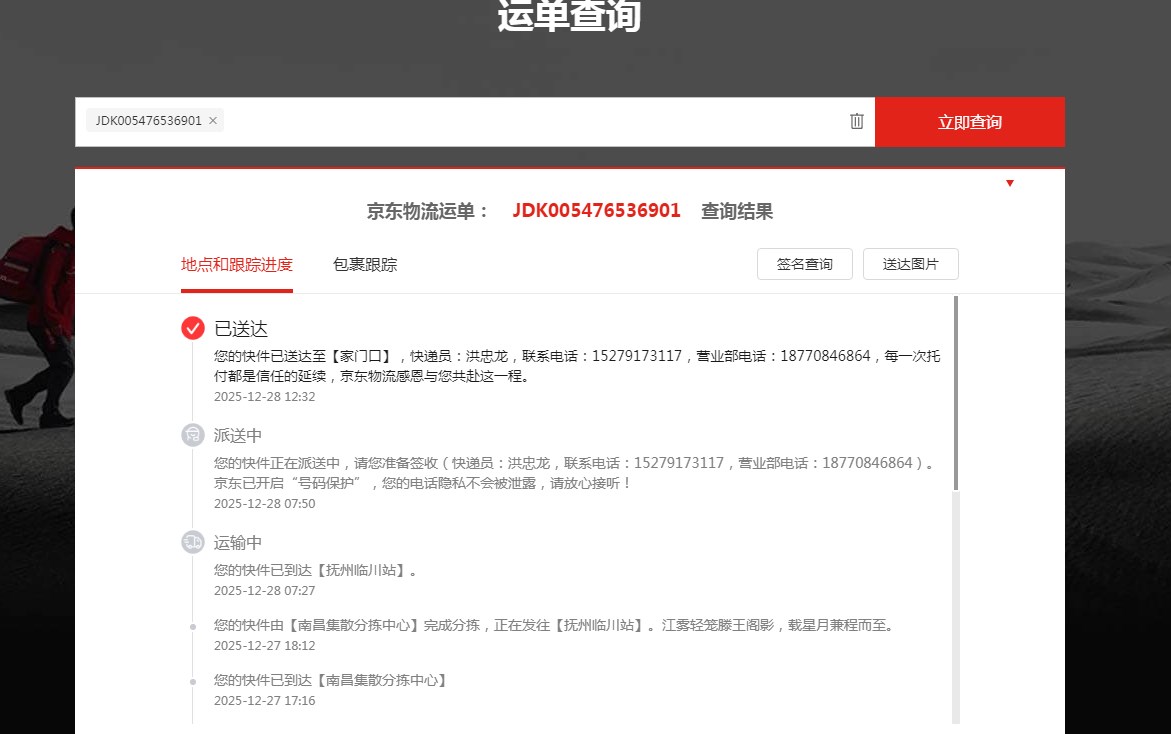
Task: Click the 运输中 truck status icon
Action: click(x=193, y=542)
